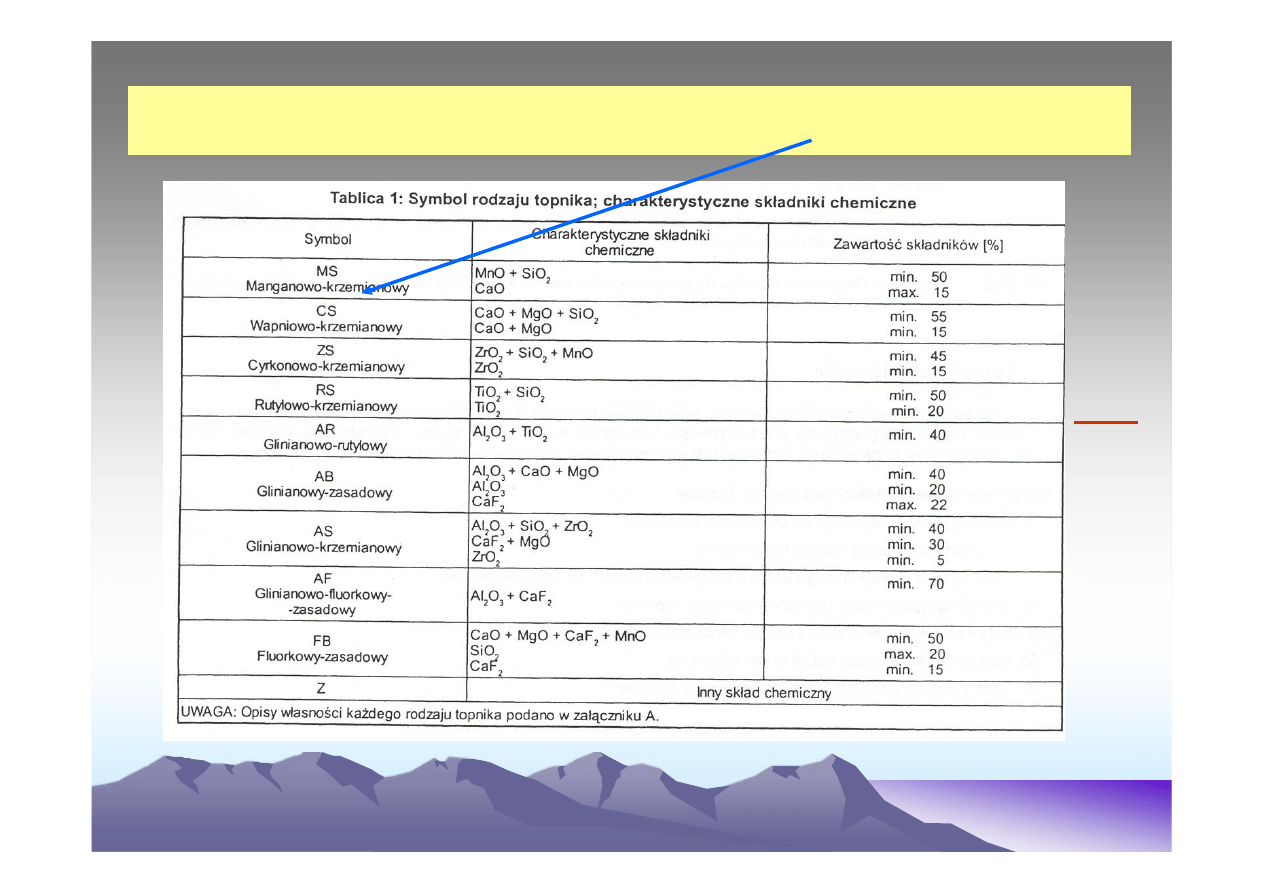The height and width of the screenshot is (893, 1263).
Task: Select the 'Charakterystyczne składniki chemiczne' header cell
Action: coord(619,242)
